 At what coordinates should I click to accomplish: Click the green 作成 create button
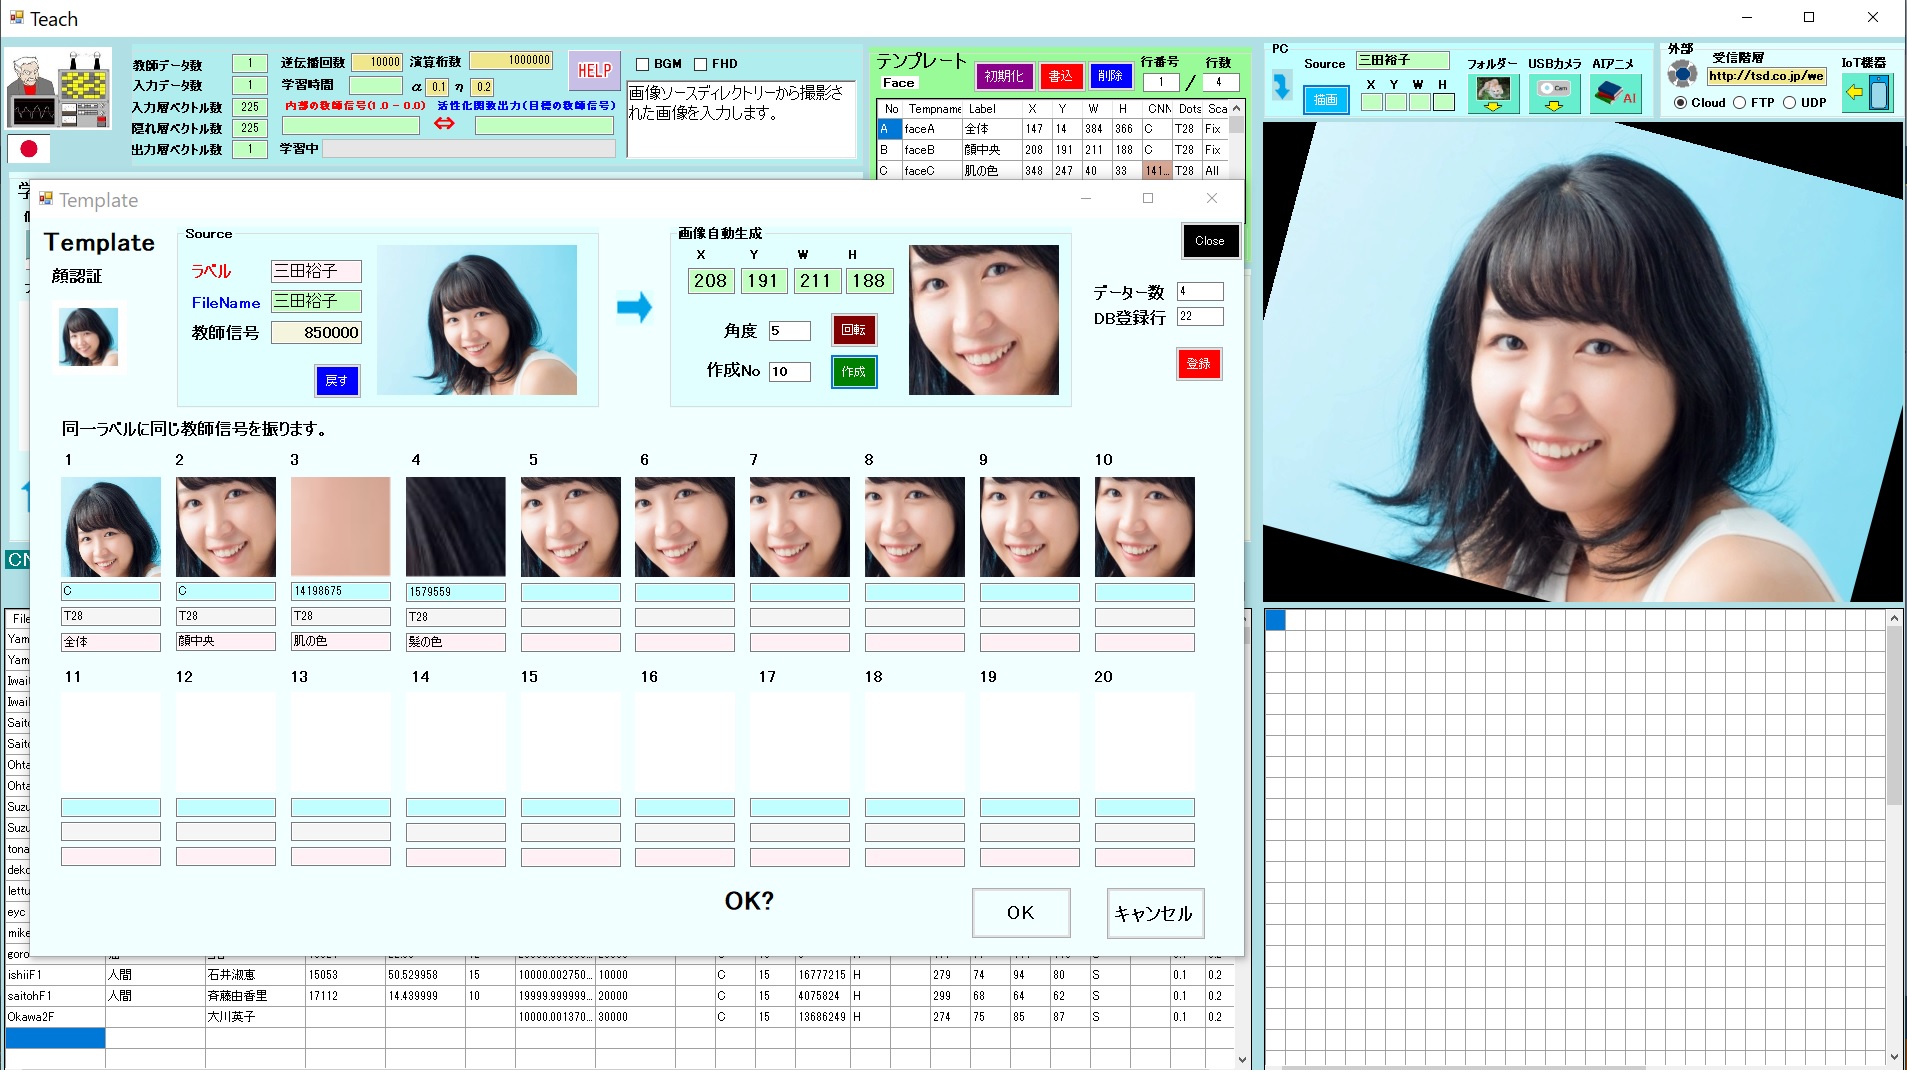click(x=853, y=372)
